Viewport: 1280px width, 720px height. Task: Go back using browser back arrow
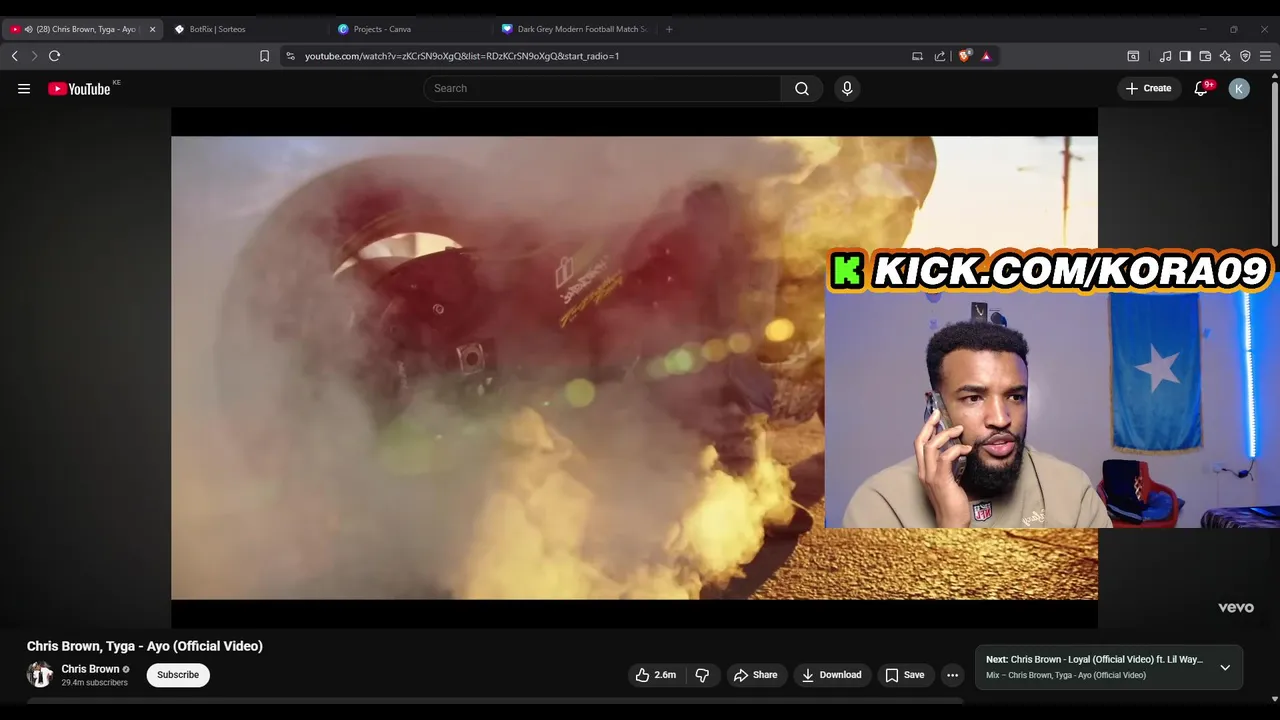pos(15,56)
